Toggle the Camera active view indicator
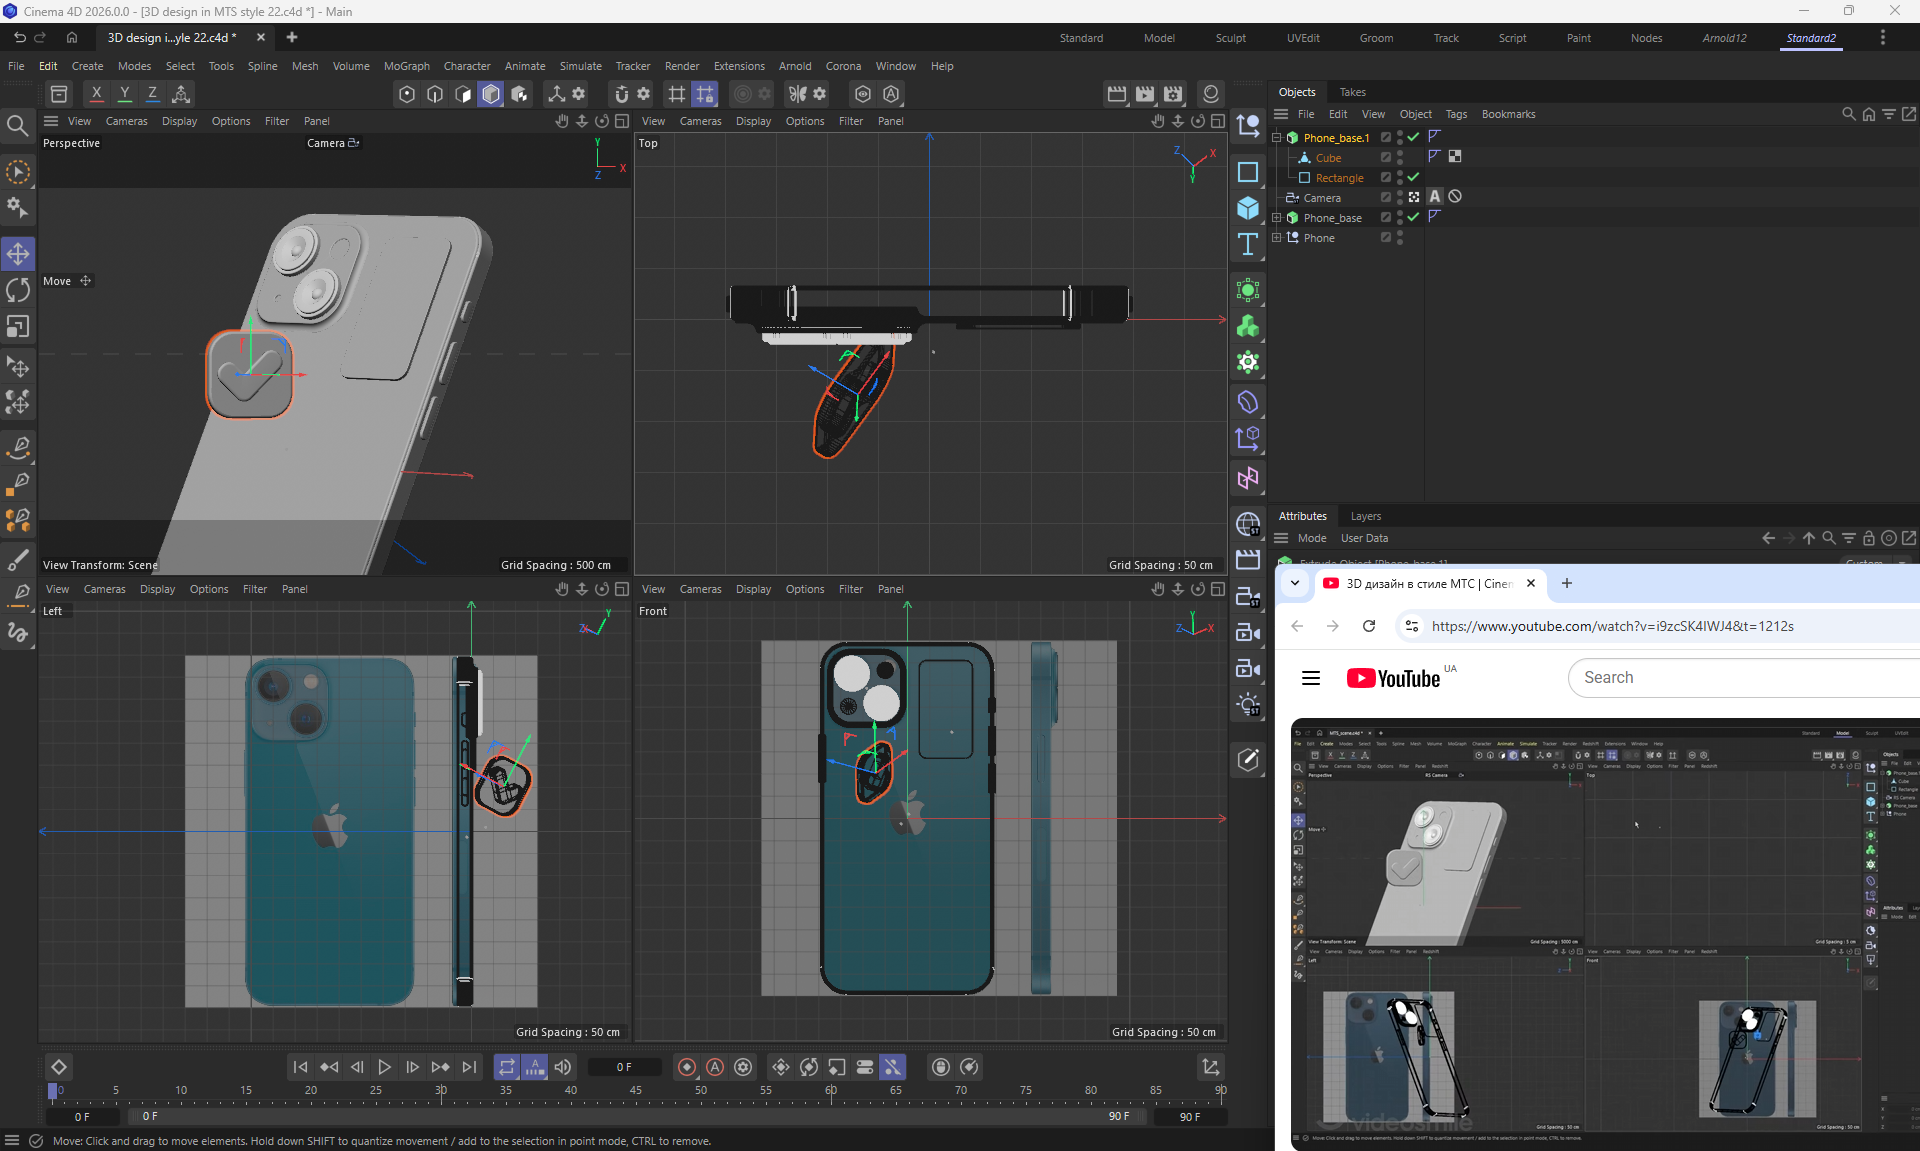 [1414, 197]
